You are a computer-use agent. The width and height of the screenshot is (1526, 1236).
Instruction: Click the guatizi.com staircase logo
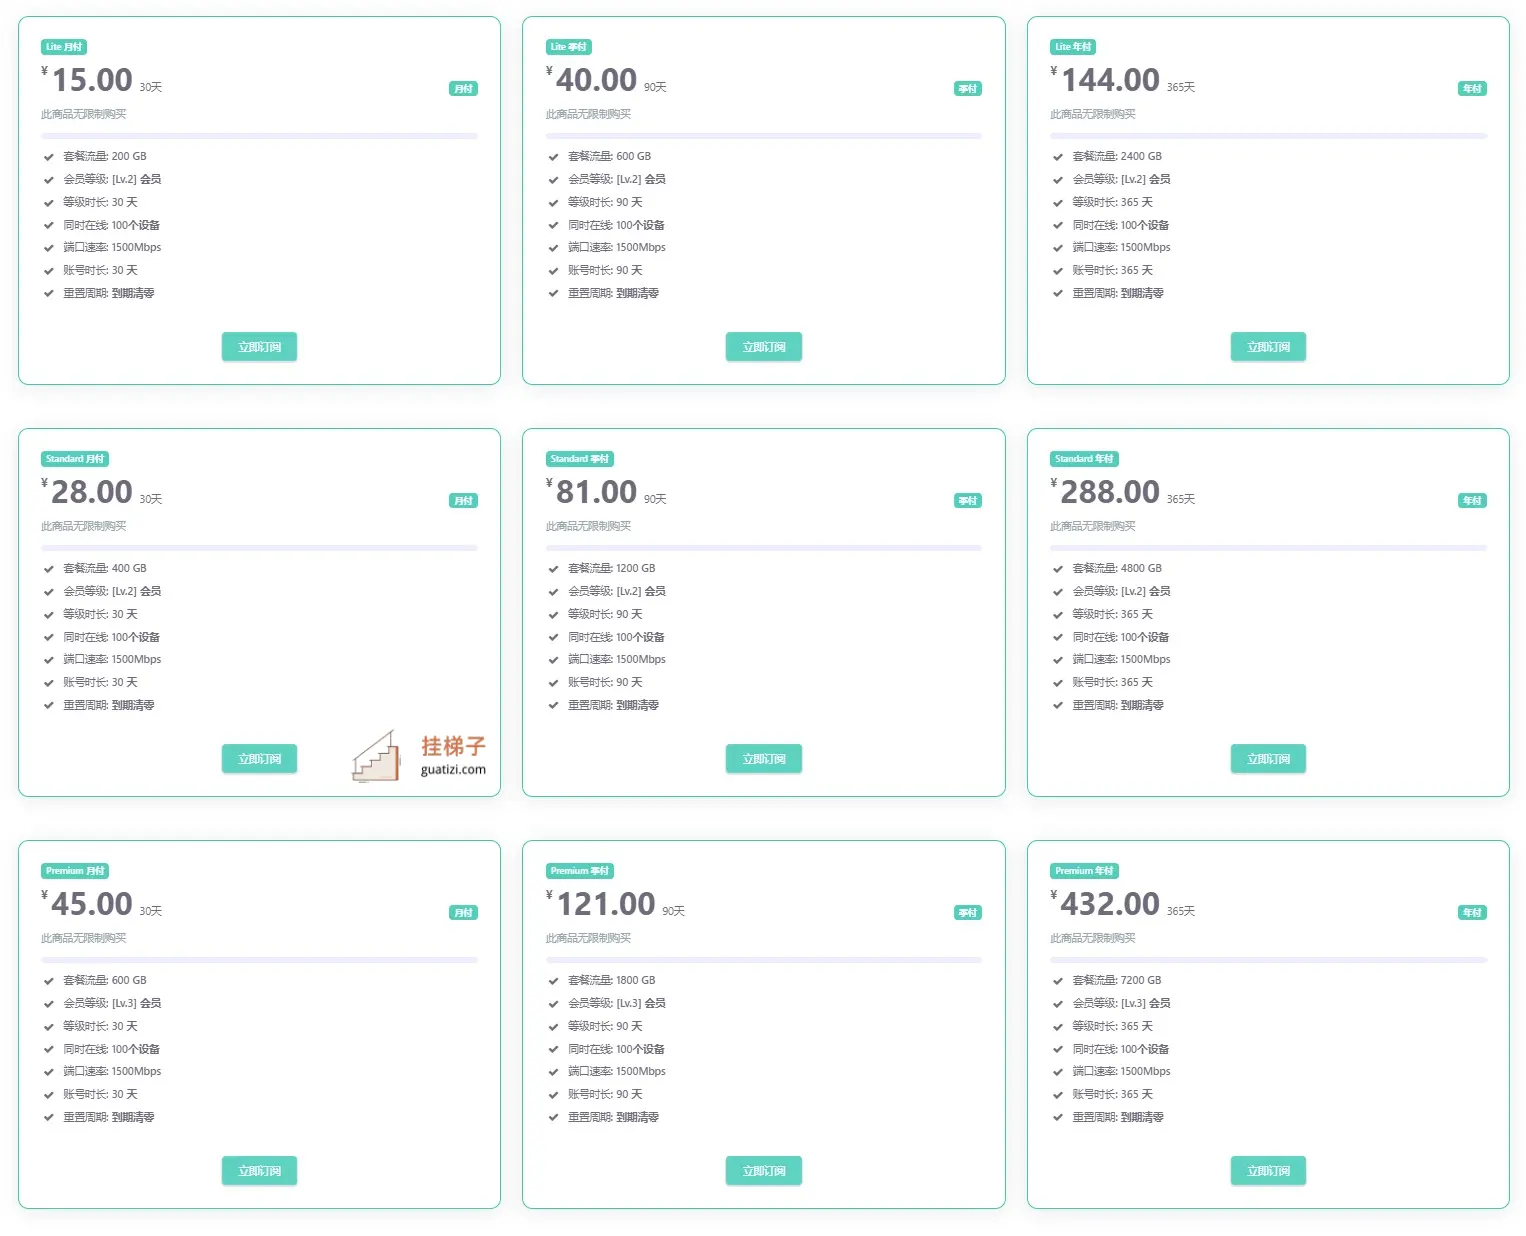(x=419, y=756)
